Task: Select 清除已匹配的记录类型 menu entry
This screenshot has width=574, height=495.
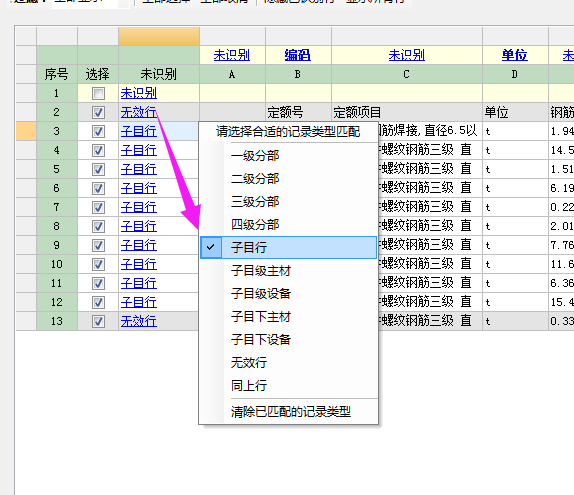Action: 288,412
